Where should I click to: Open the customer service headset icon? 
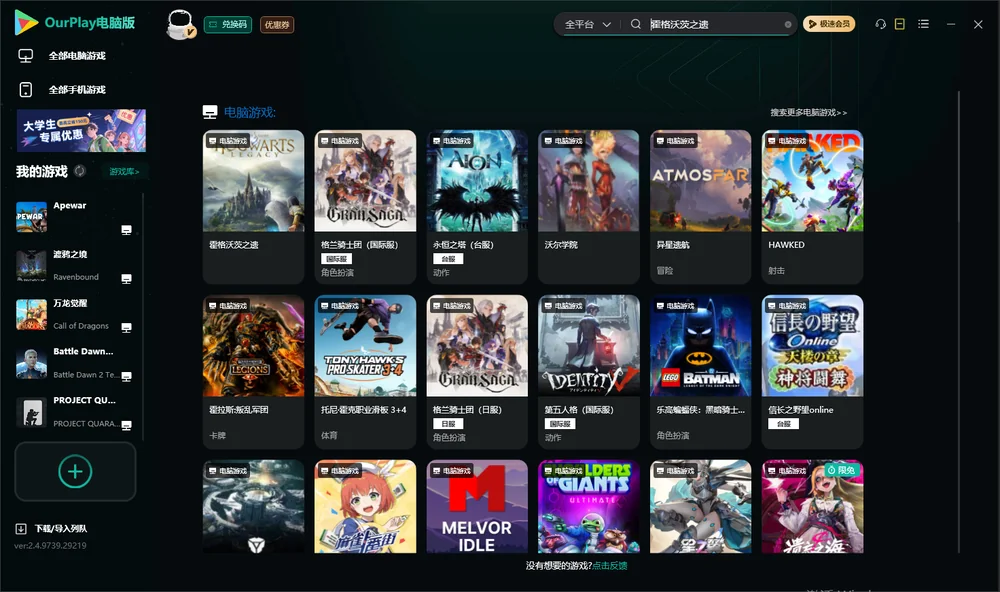[x=880, y=24]
